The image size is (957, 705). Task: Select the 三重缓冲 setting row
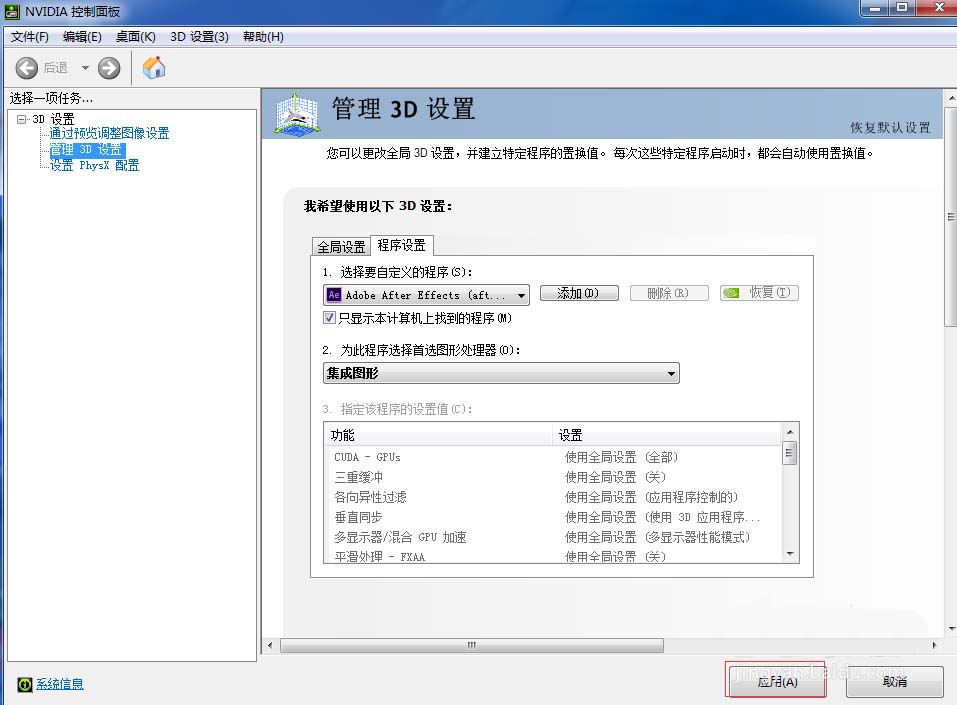552,477
